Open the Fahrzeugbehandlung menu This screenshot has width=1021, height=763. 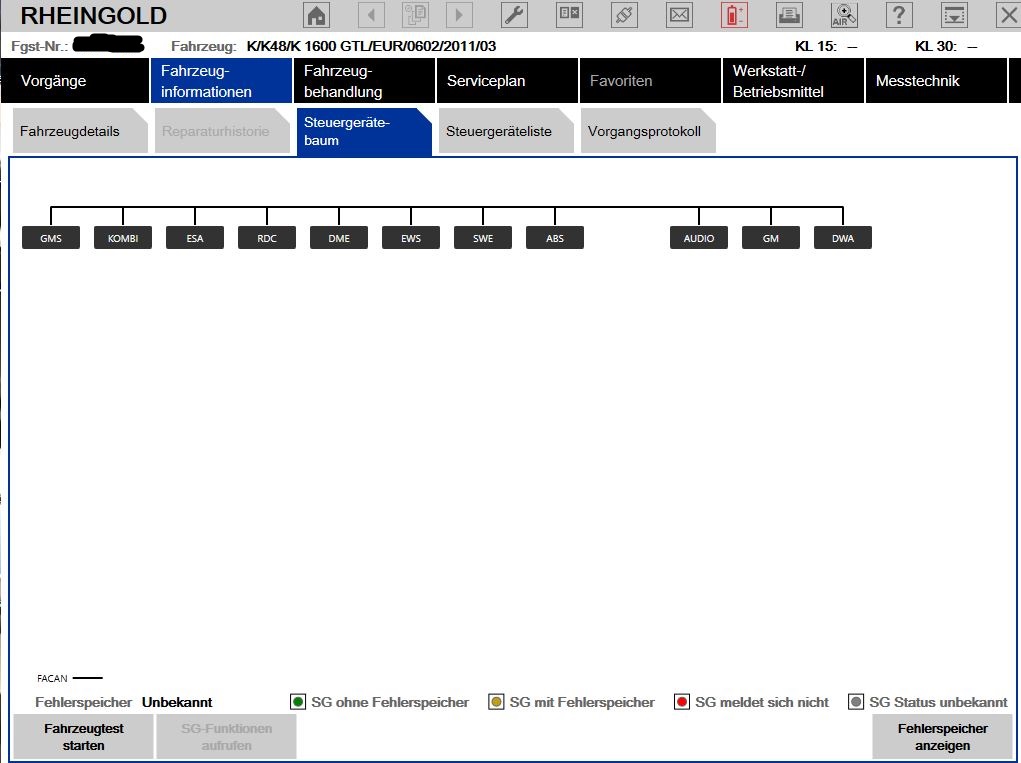coord(364,81)
